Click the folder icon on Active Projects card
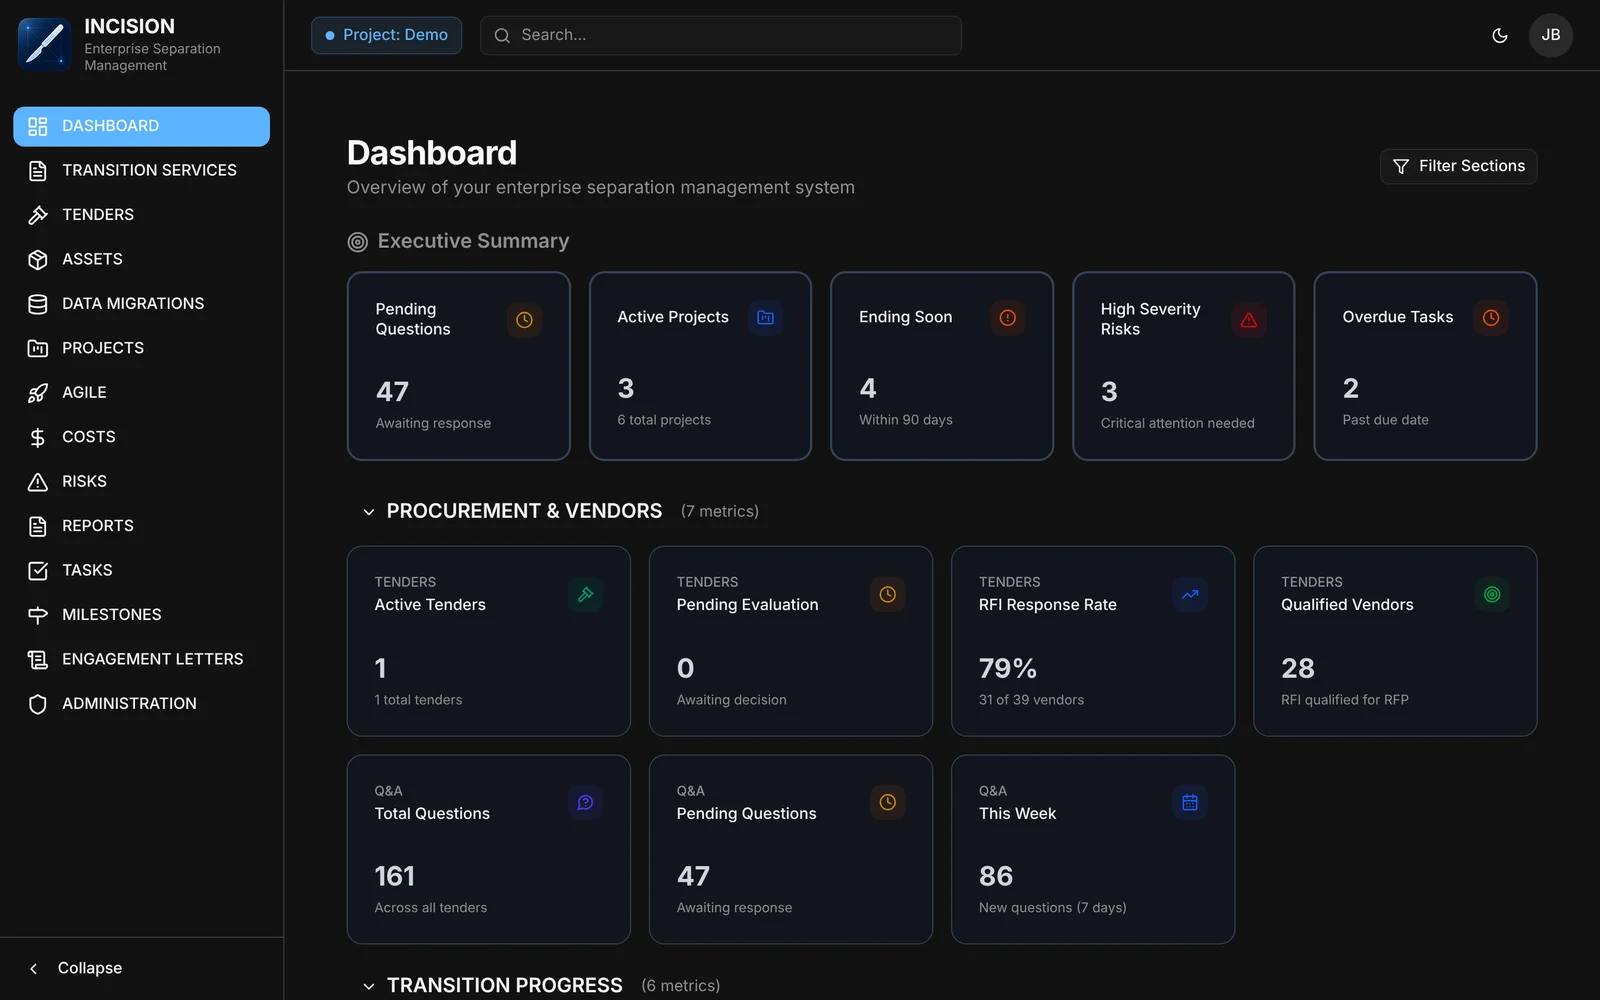Screen dimensions: 1600x1000 765,317
